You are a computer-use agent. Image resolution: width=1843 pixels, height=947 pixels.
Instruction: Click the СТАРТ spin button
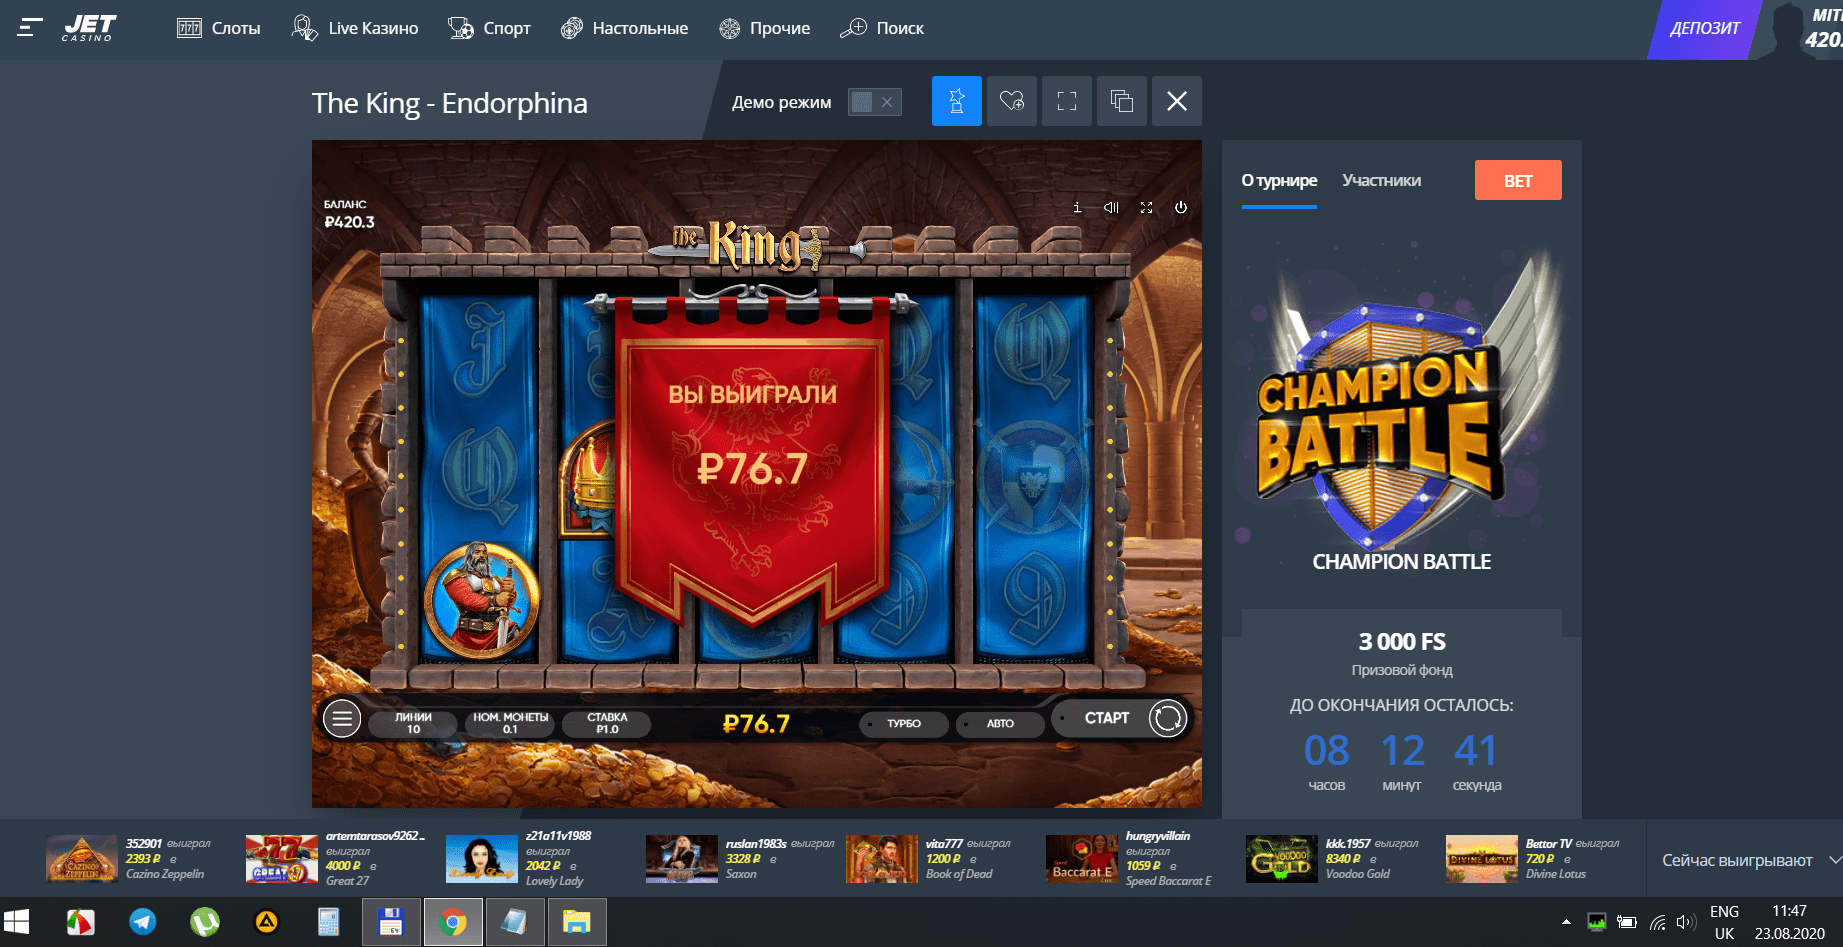click(1107, 718)
